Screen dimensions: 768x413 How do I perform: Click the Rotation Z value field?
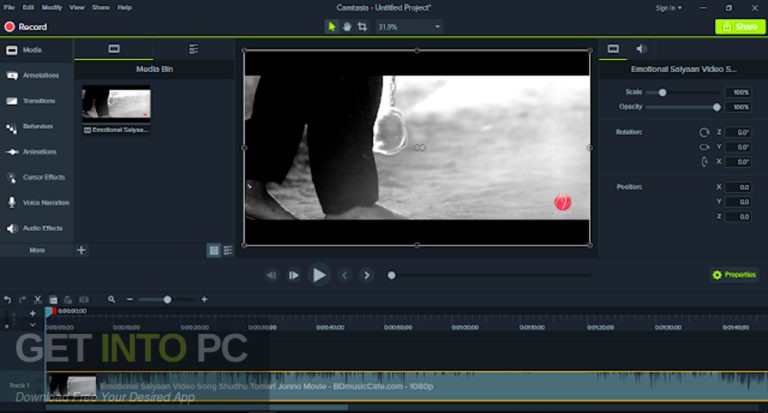point(738,132)
